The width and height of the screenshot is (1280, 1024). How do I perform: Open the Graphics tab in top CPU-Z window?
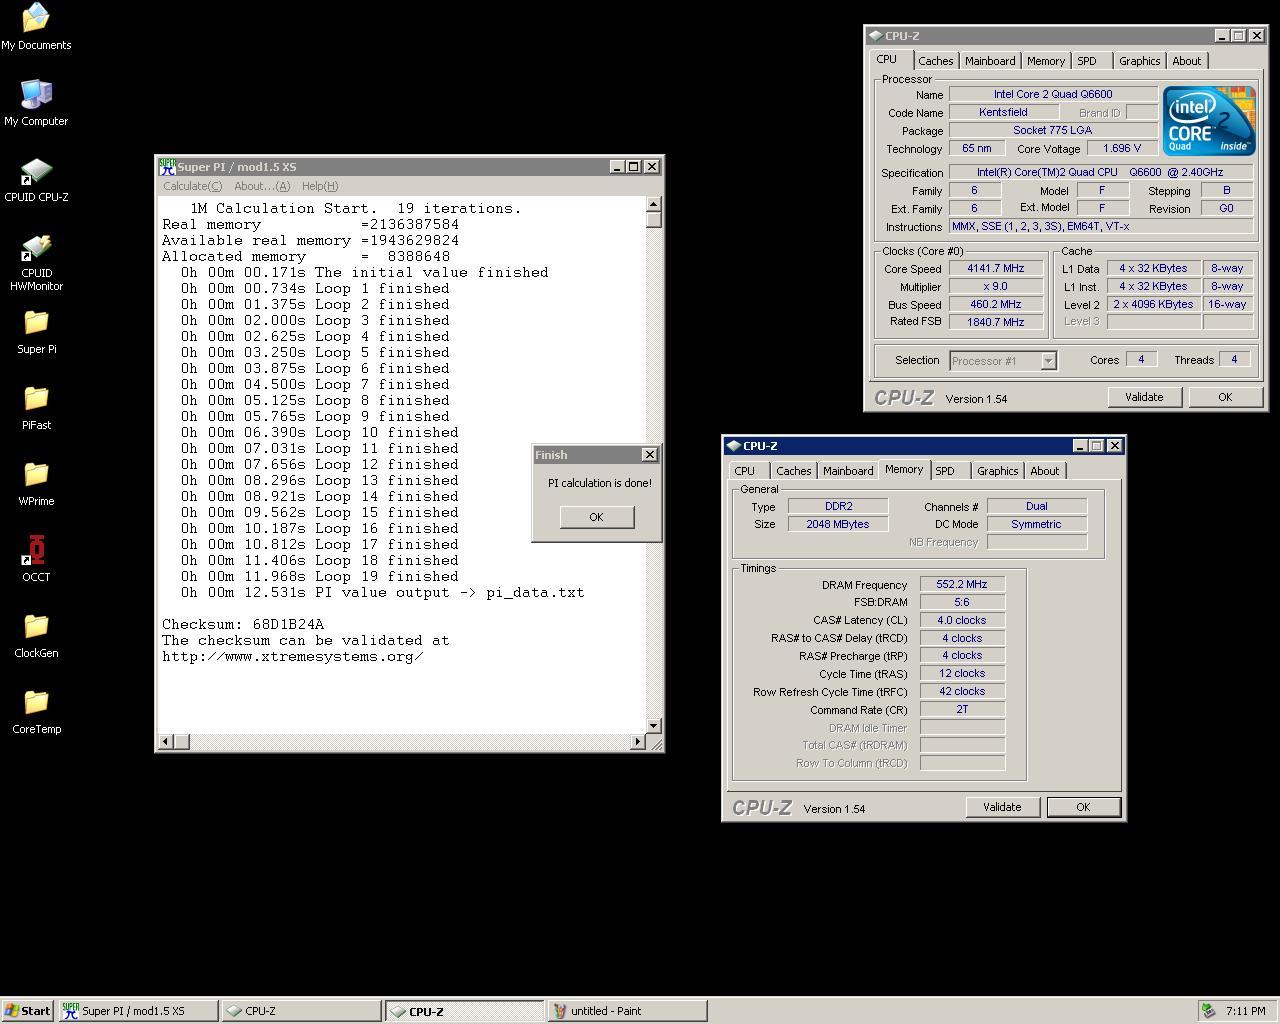pos(1139,61)
